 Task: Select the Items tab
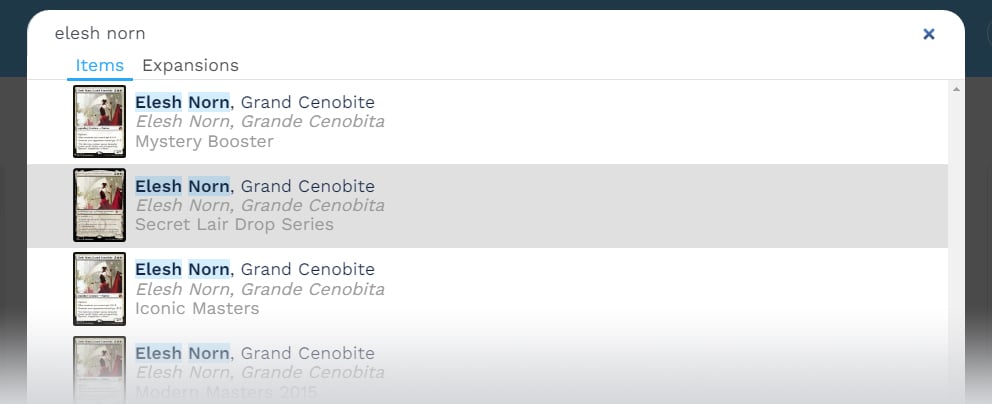coord(99,66)
